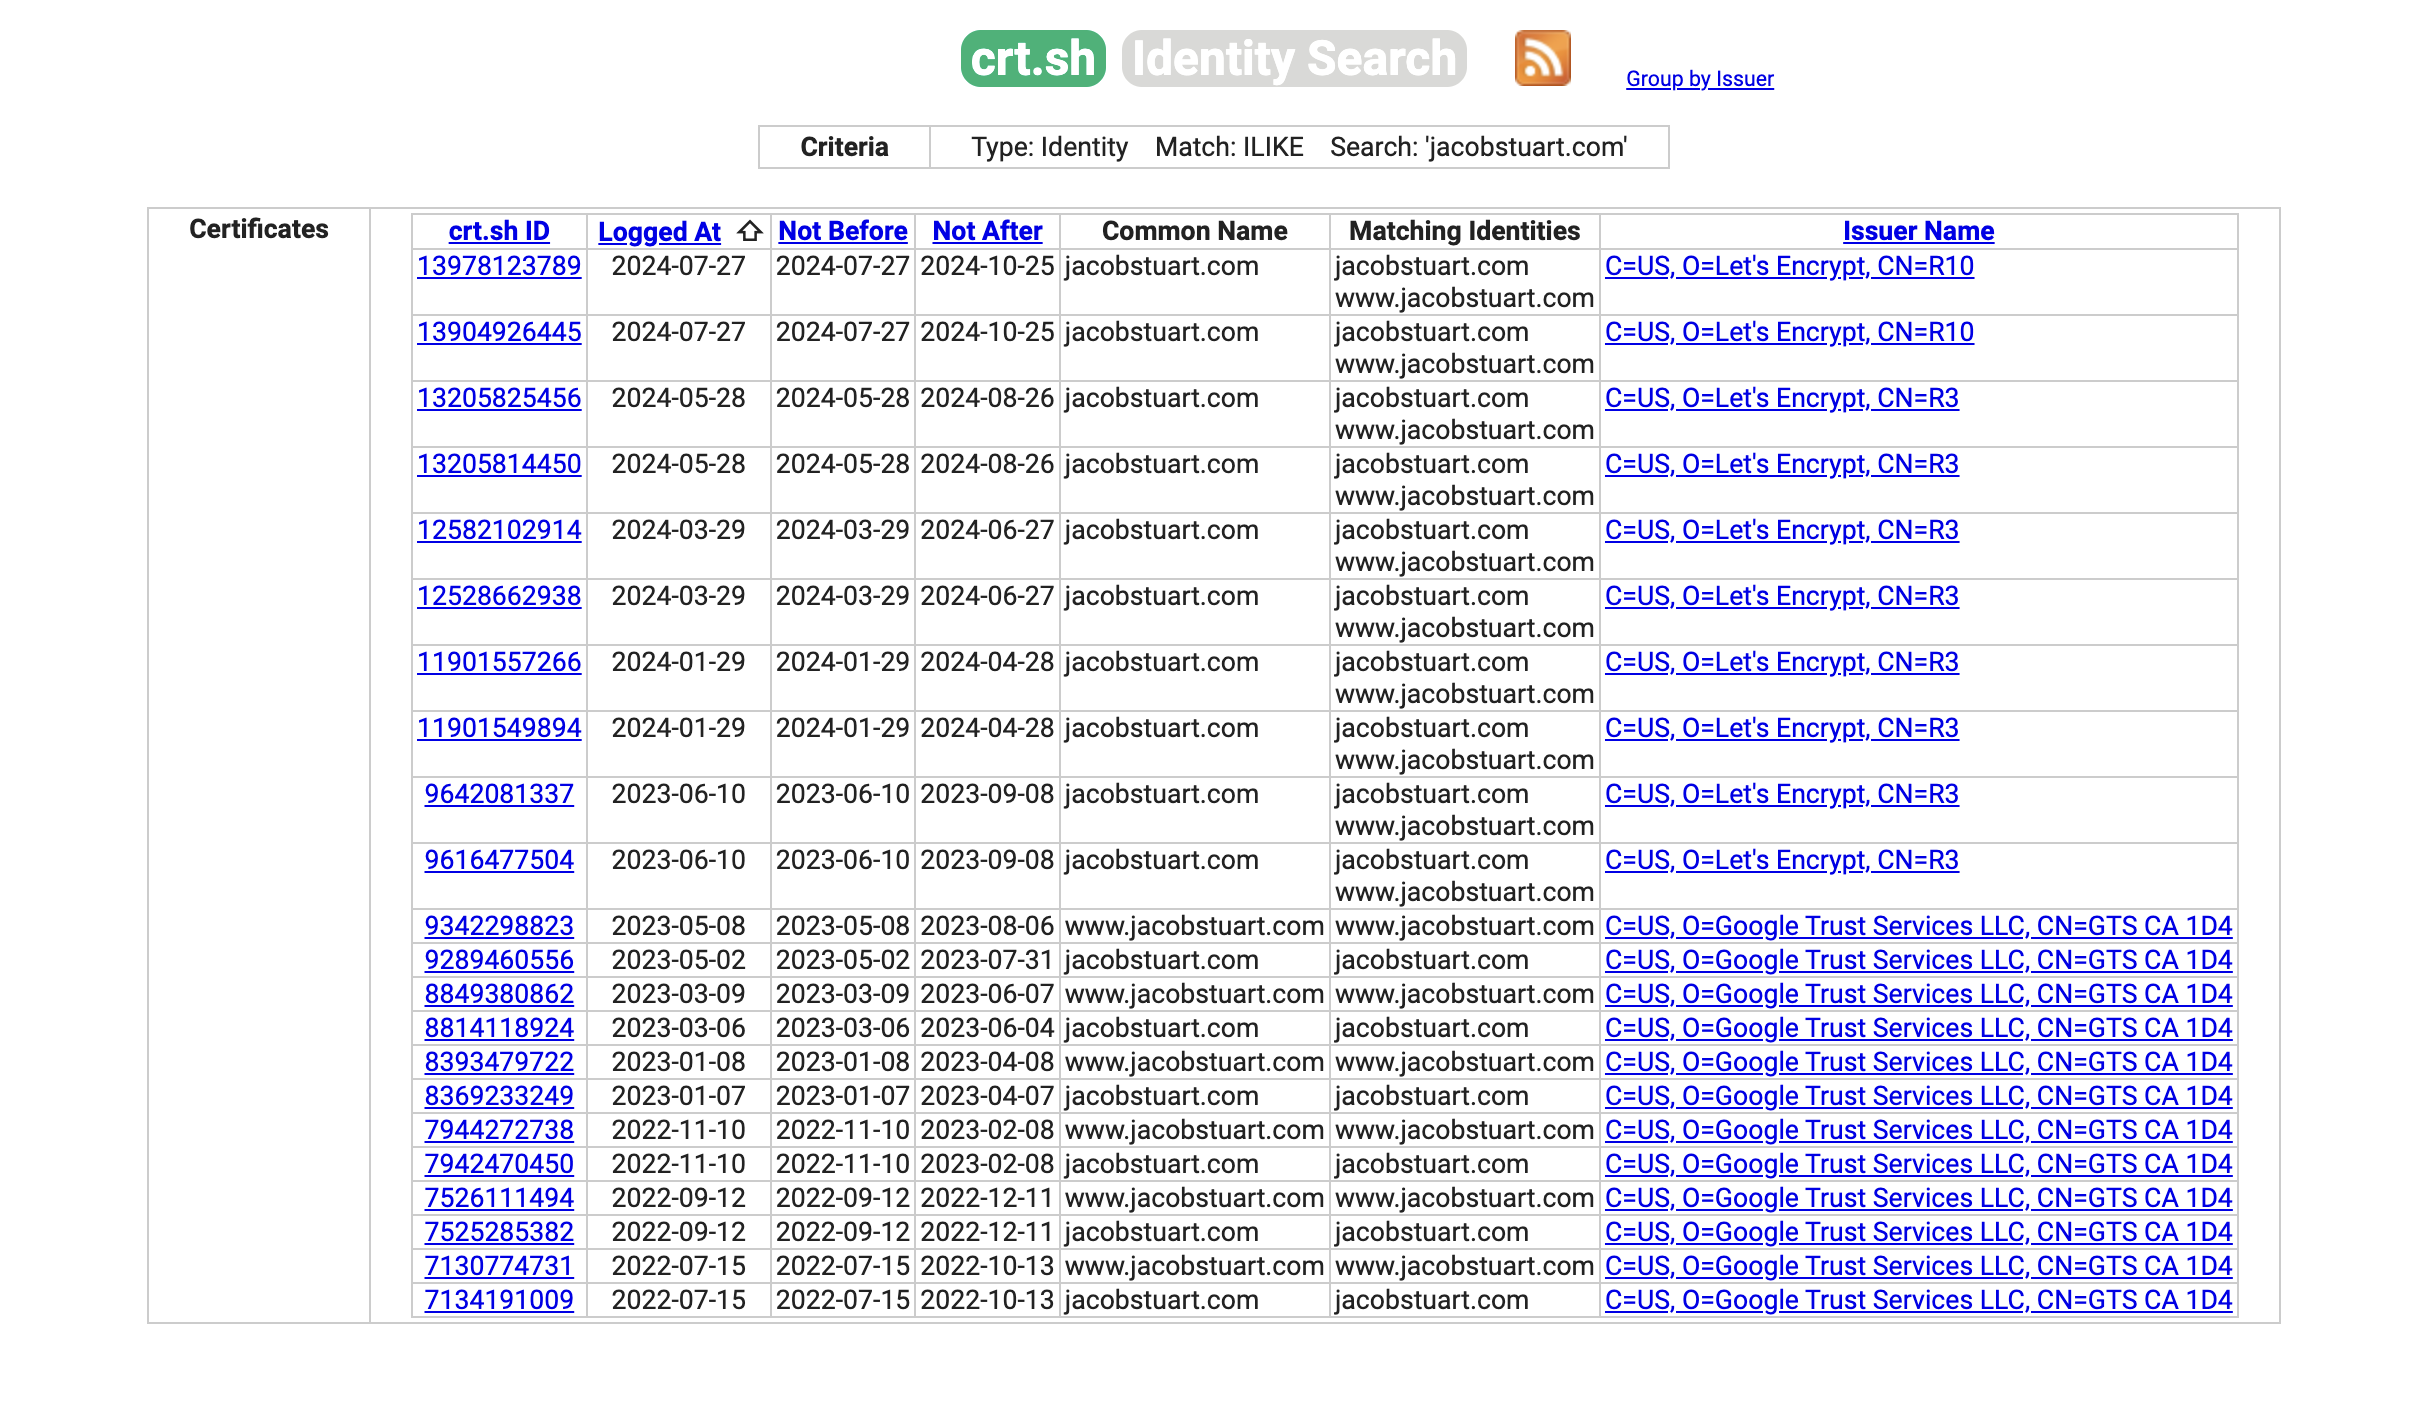Open GTS CA 1D4 issuer for 7944272738
Viewport: 2420px width, 1408px height.
1918,1130
